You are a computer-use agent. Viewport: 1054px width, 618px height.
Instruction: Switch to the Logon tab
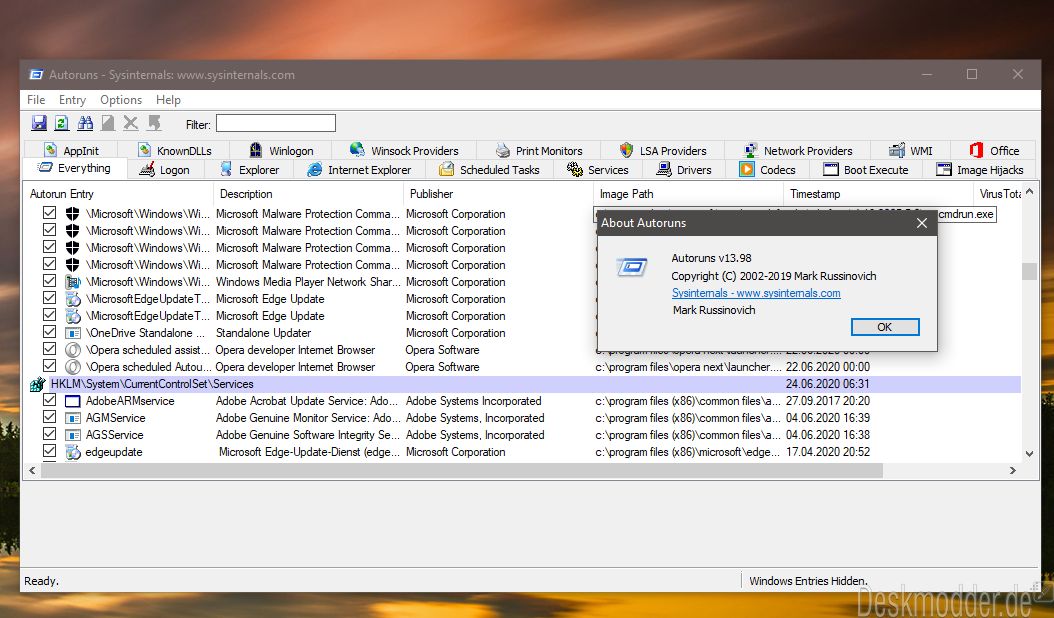pyautogui.click(x=165, y=170)
